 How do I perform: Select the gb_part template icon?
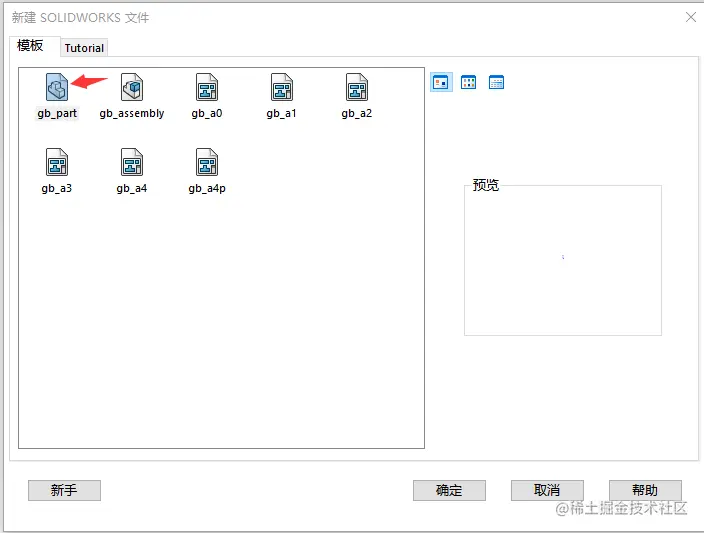coord(57,87)
